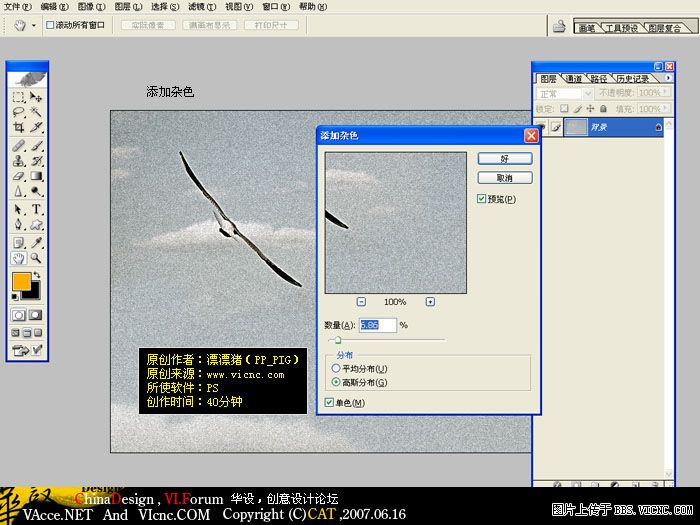This screenshot has height=525, width=700.
Task: Select the Magic Wand tool
Action: pos(36,112)
